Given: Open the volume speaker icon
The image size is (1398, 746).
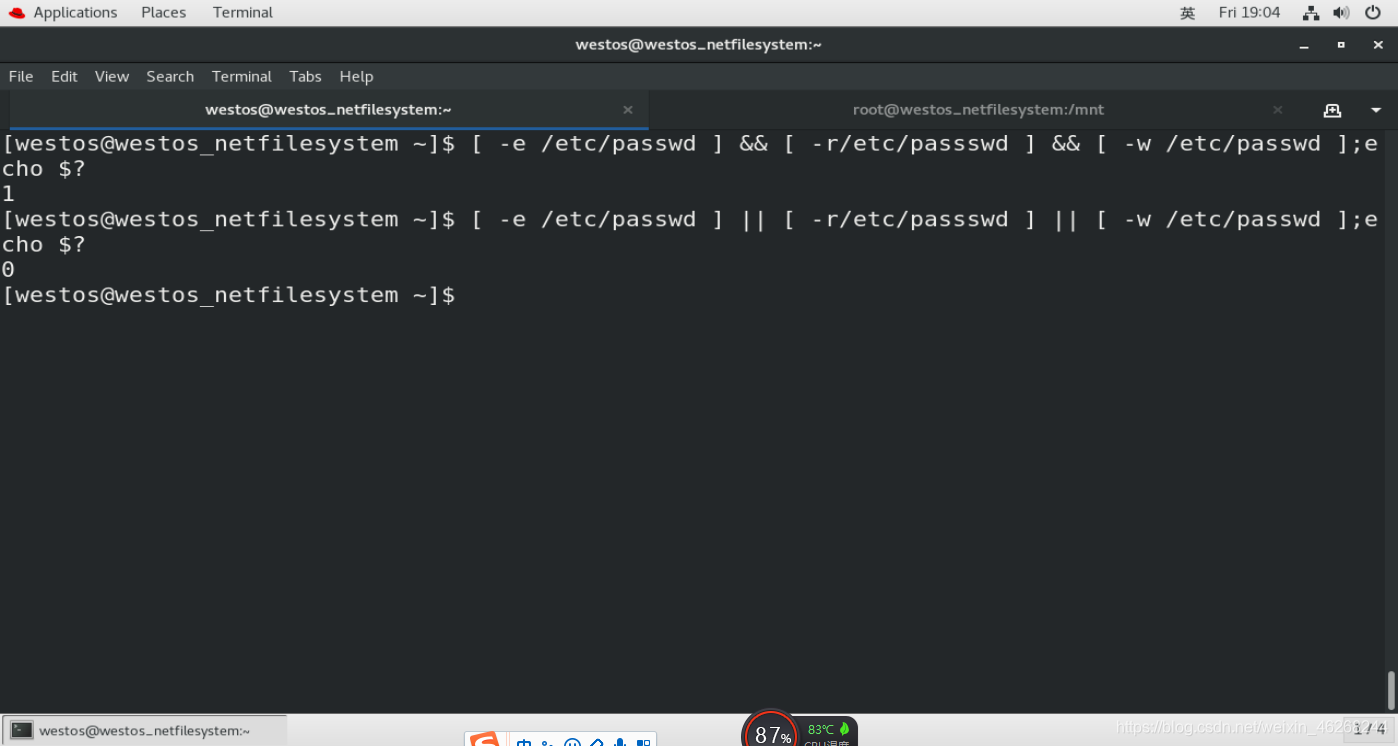Looking at the screenshot, I should tap(1342, 13).
